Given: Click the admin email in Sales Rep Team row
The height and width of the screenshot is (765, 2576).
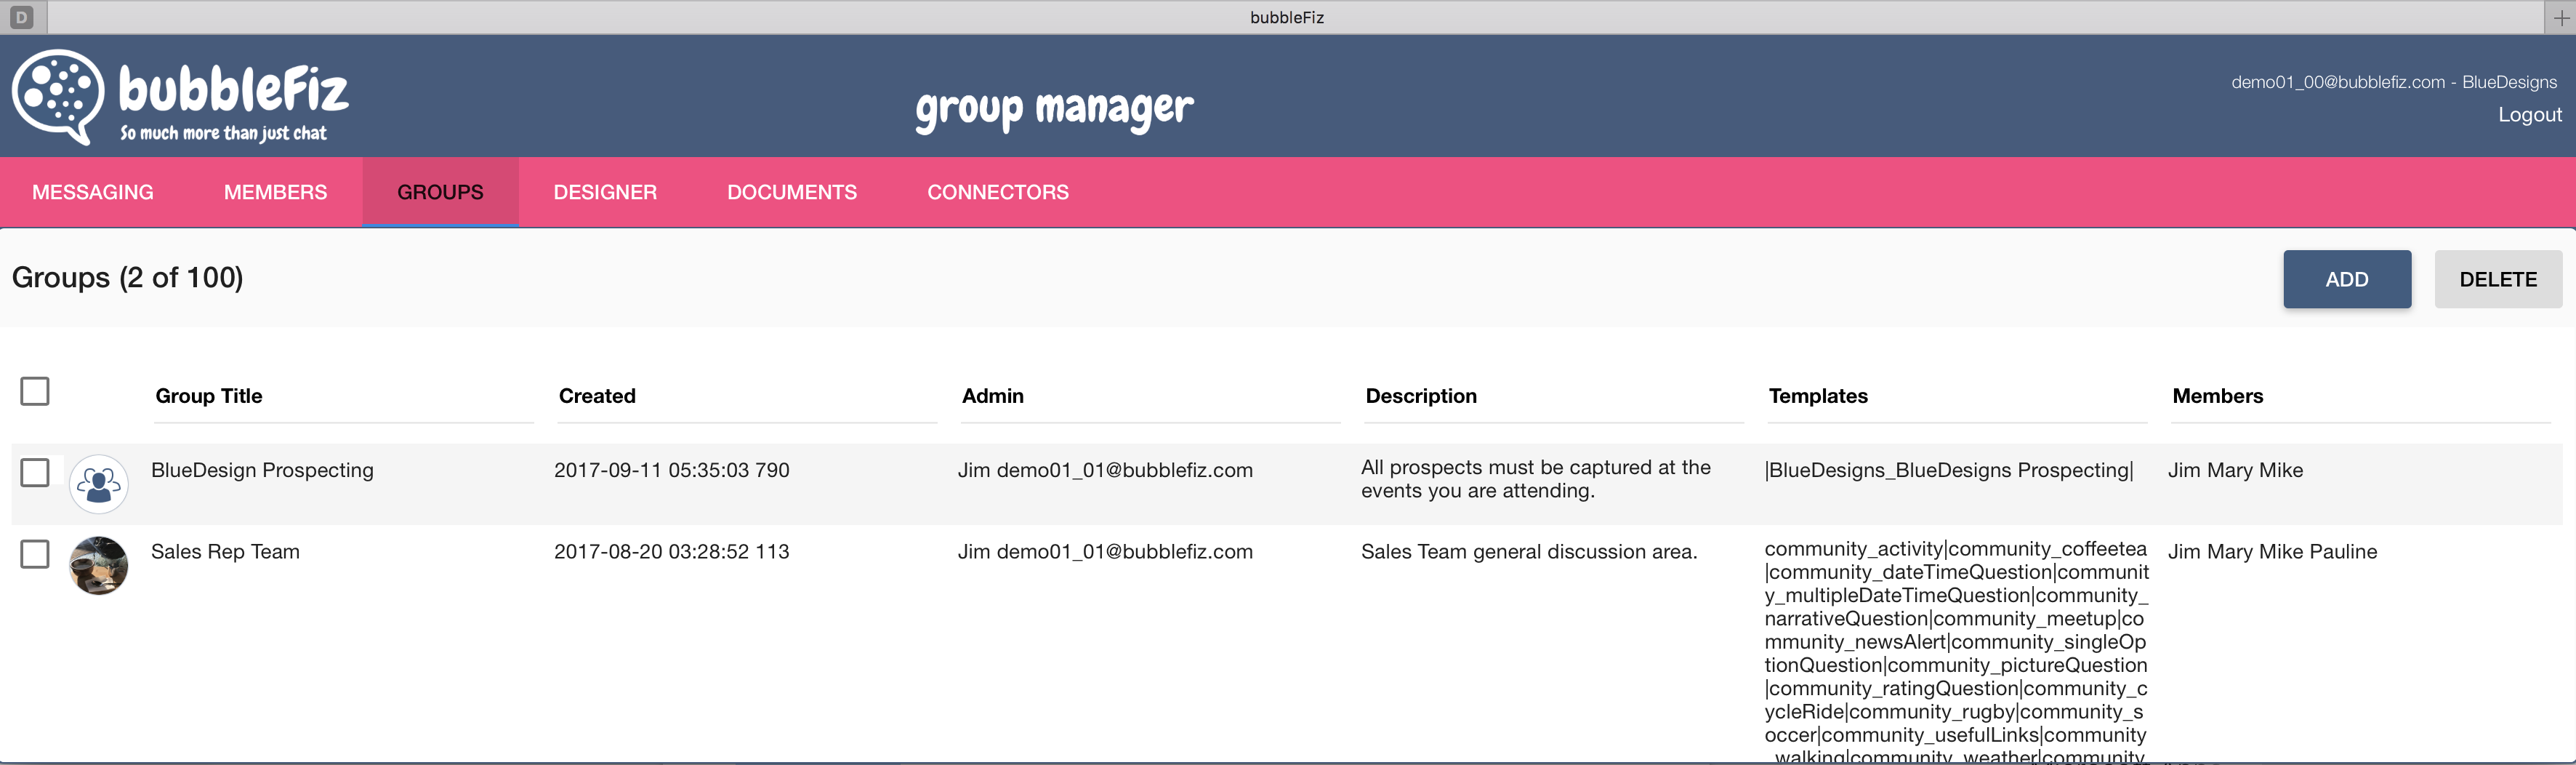Looking at the screenshot, I should [1105, 552].
